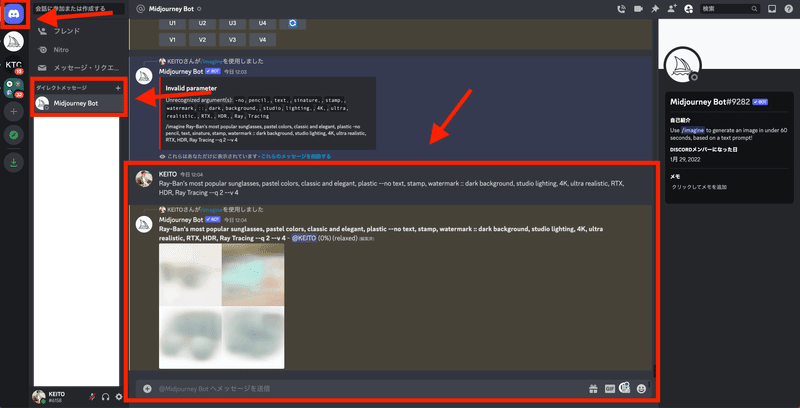Click the Midjourney Bot name in Invalid parameter message
The image size is (800, 408).
[181, 72]
